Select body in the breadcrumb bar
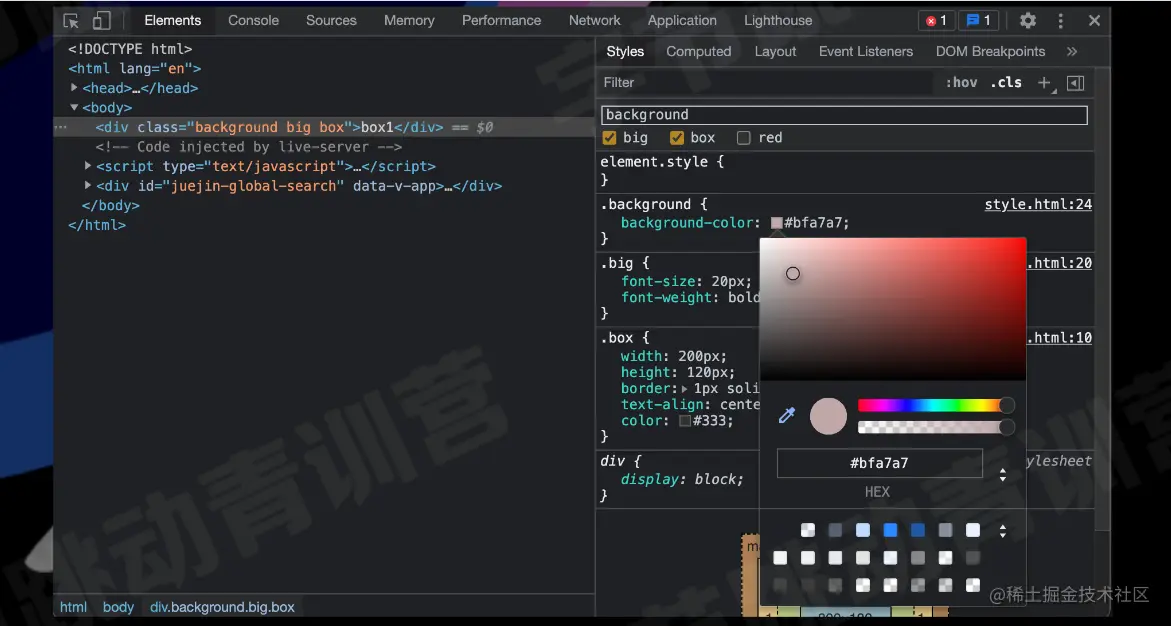 (x=118, y=607)
